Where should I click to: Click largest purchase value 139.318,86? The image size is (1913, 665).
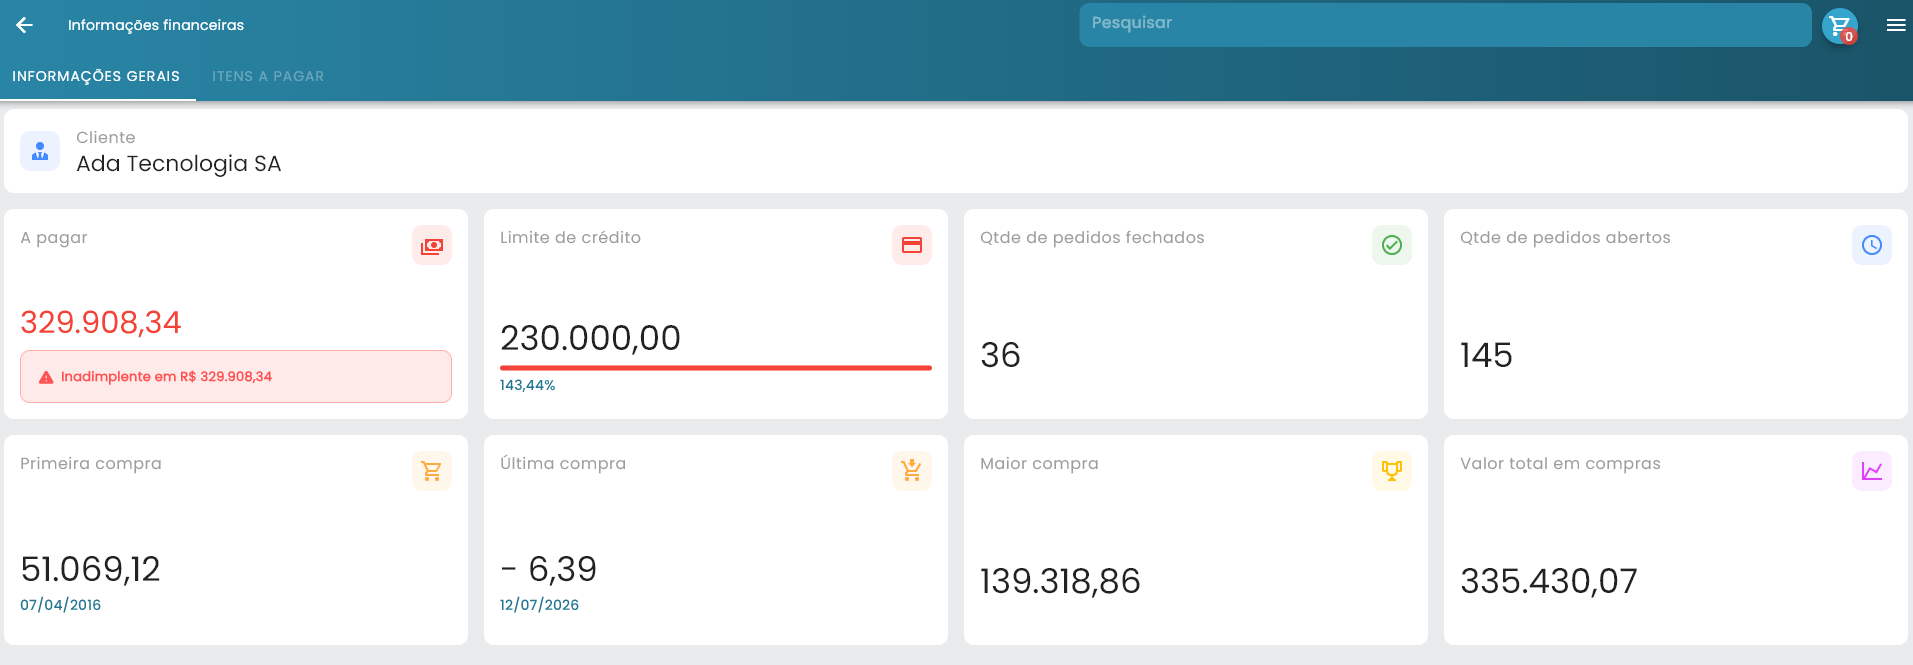pos(1060,581)
